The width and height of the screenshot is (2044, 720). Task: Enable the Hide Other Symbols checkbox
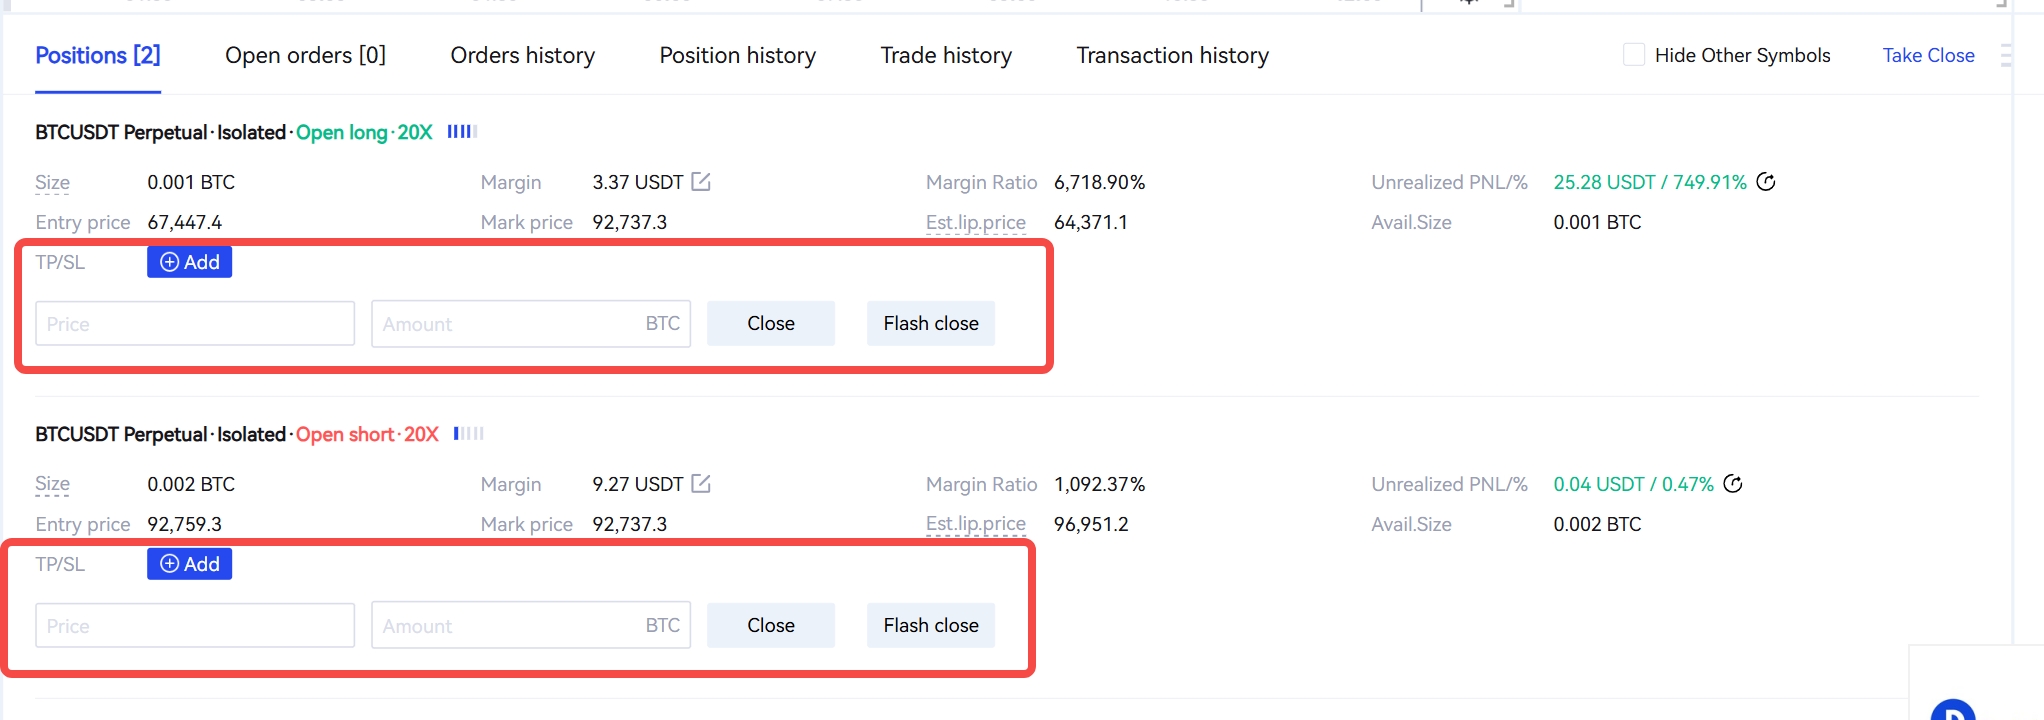[x=1634, y=55]
